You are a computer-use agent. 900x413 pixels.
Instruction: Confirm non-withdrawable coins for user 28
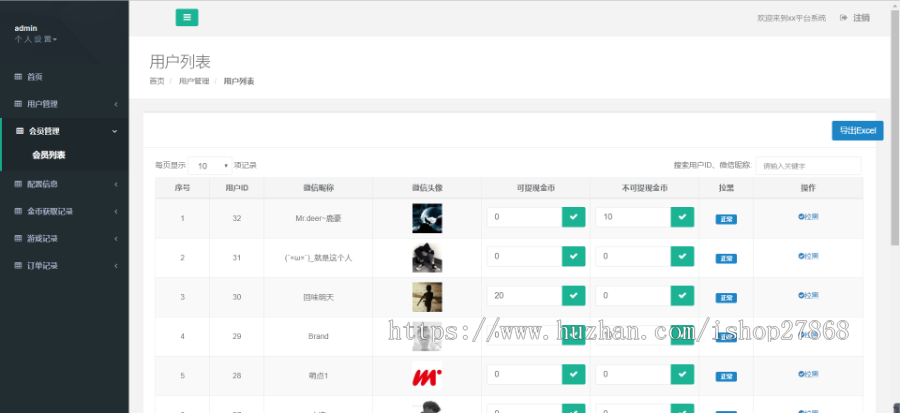point(682,374)
